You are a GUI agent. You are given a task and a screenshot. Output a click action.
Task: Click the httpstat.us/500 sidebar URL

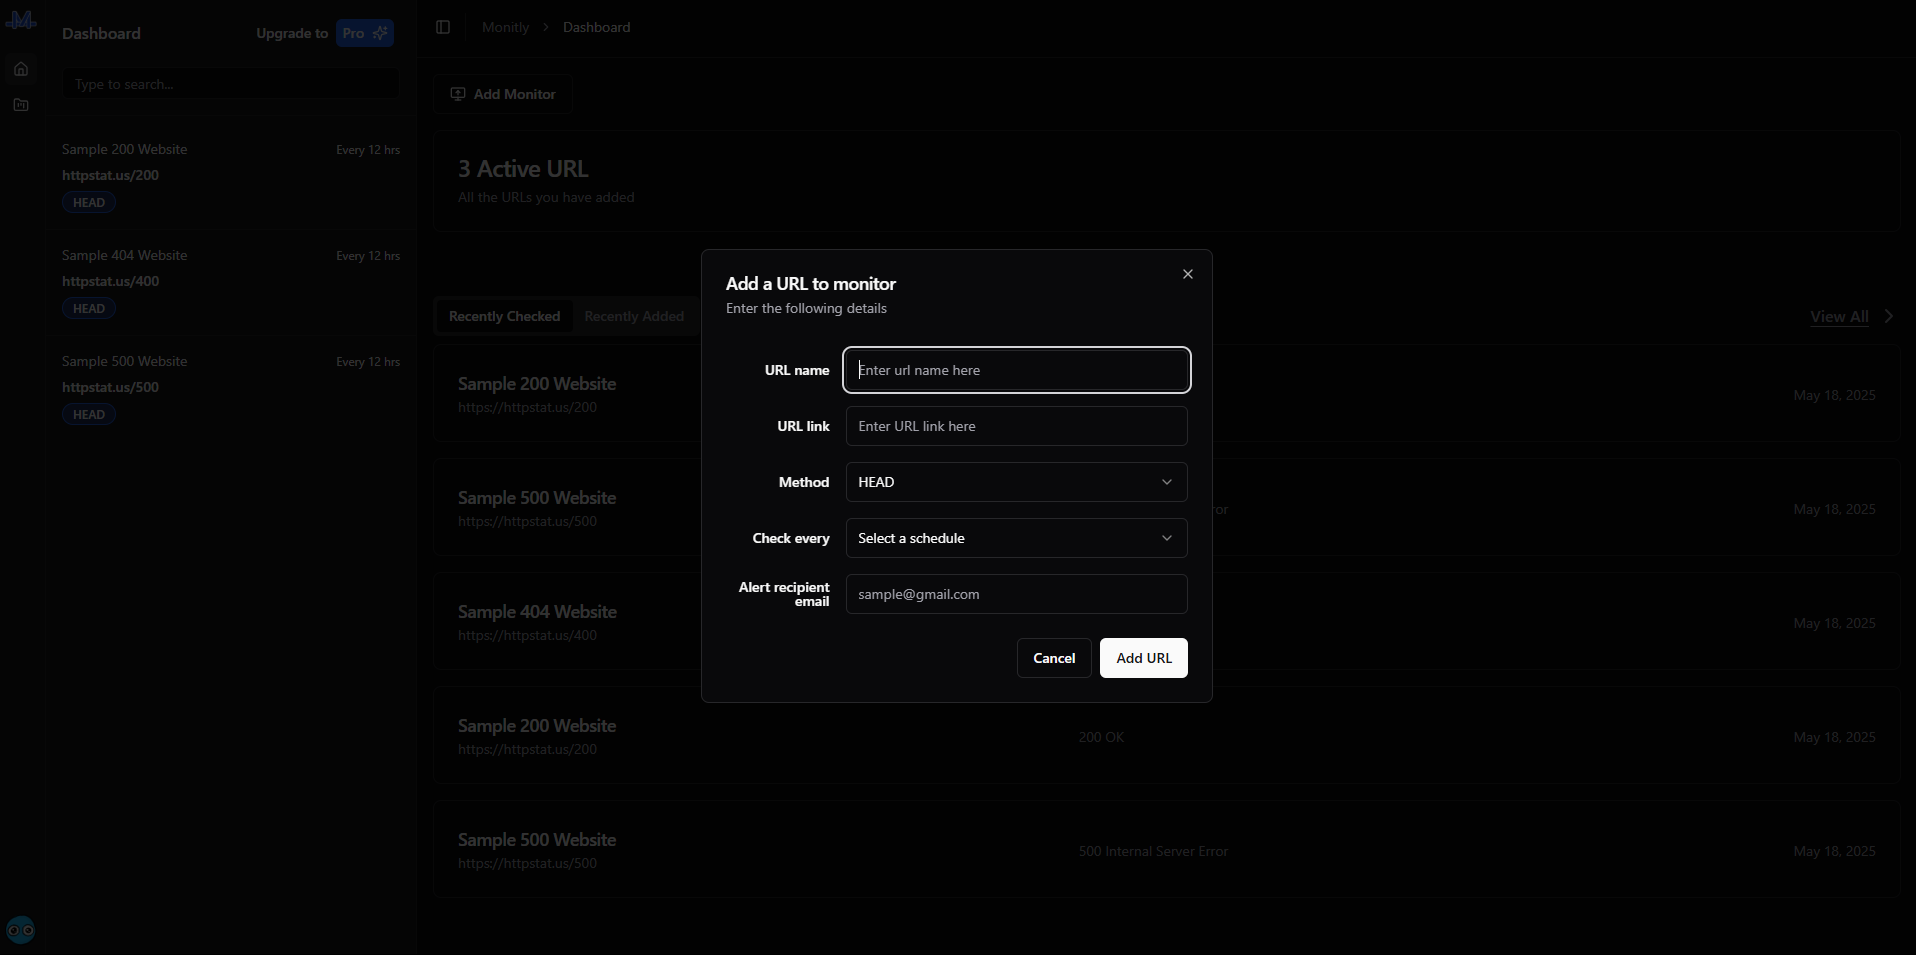click(x=110, y=387)
